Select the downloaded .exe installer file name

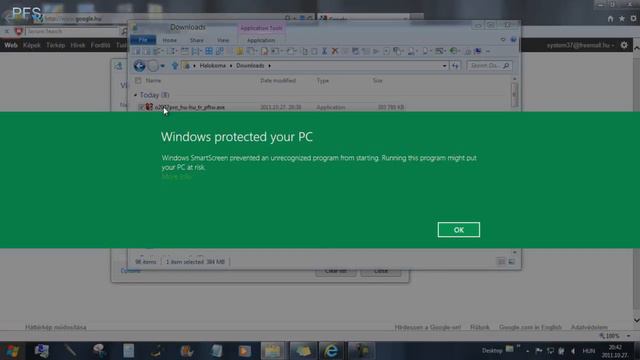pos(189,107)
